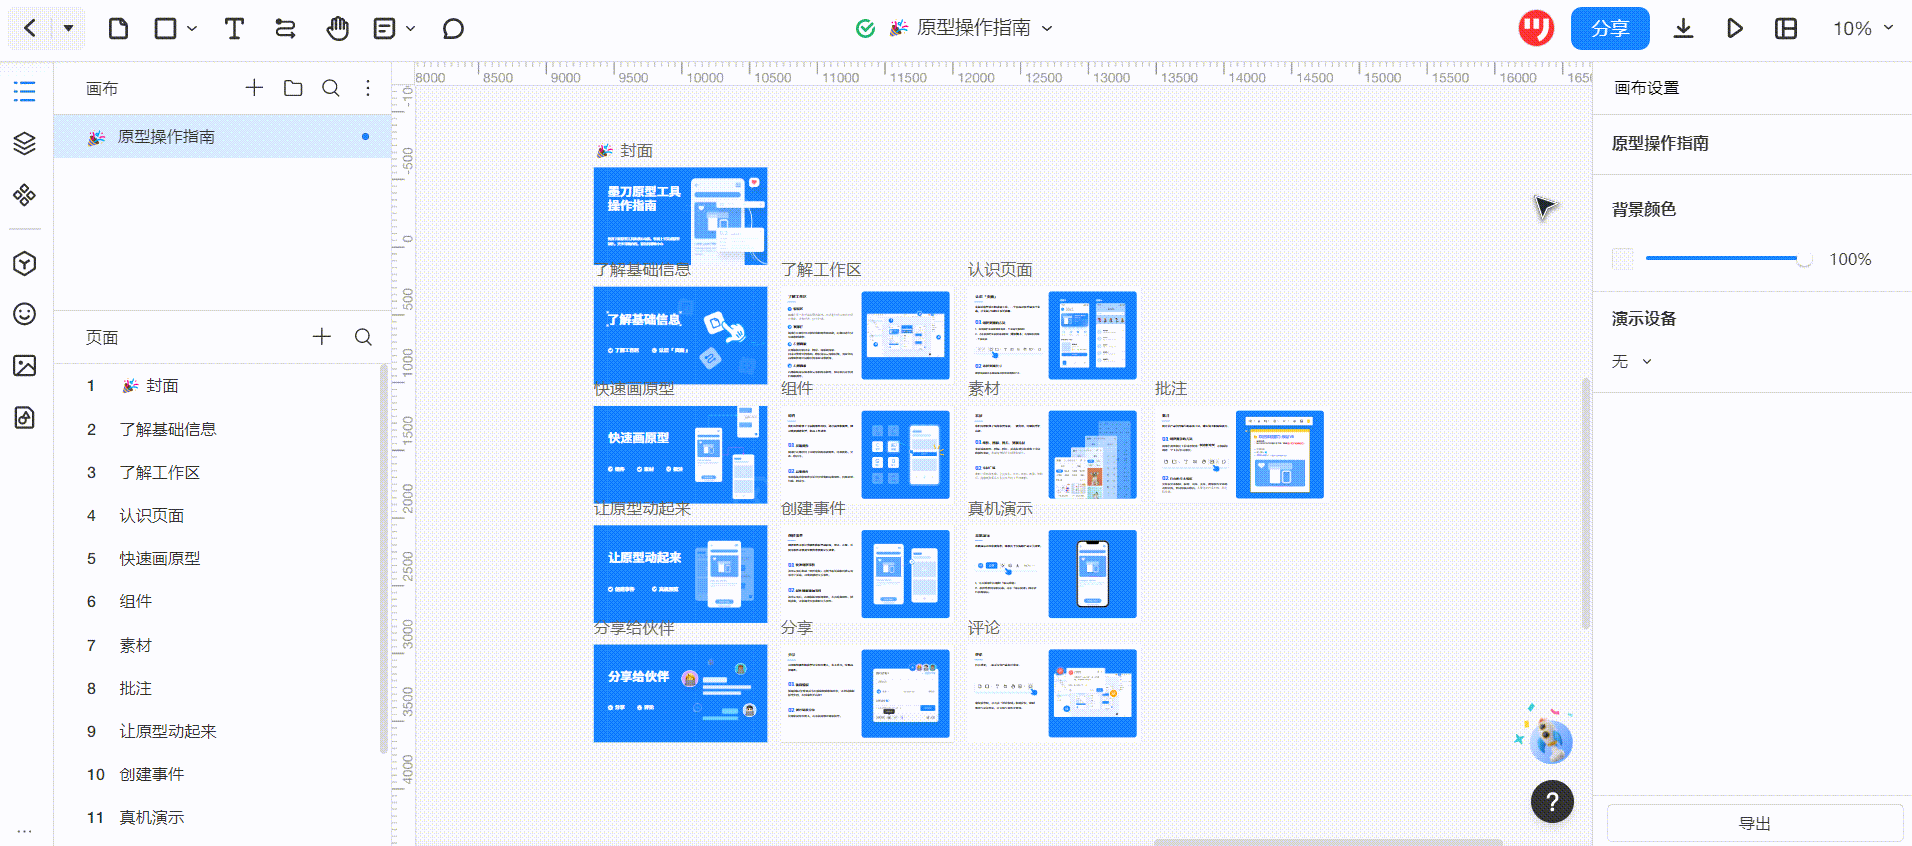Open the emoji icons sidebar panel
Viewport: 1912px width, 846px height.
[25, 314]
